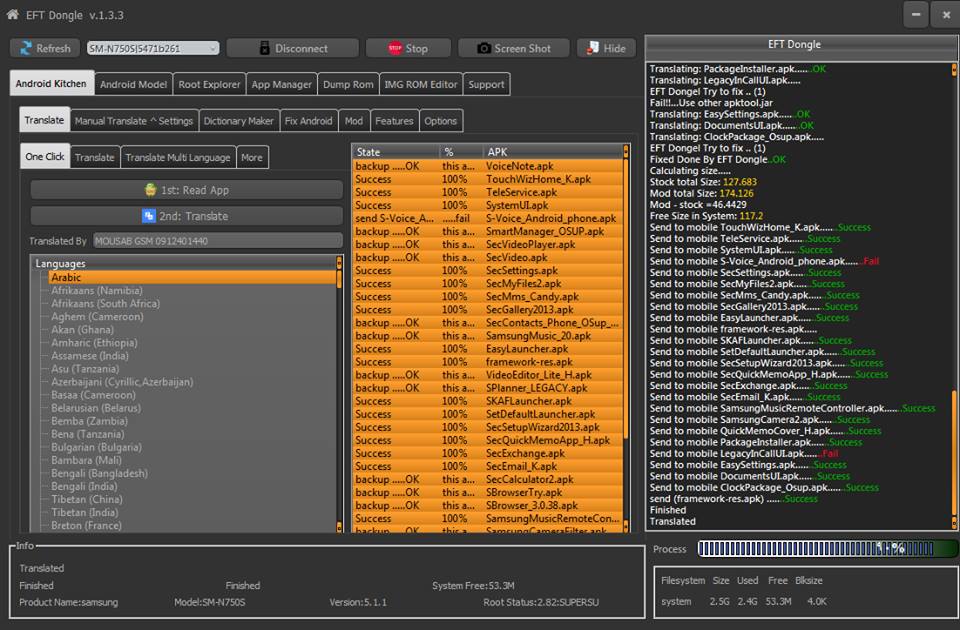Open the Support tab

(487, 84)
